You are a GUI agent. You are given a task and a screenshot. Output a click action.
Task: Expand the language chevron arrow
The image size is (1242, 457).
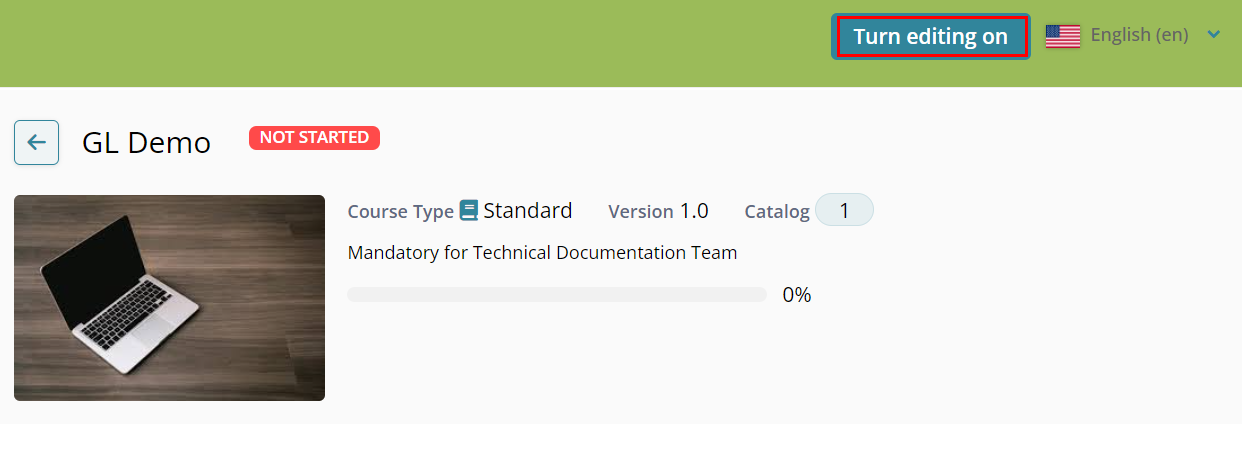(x=1214, y=35)
